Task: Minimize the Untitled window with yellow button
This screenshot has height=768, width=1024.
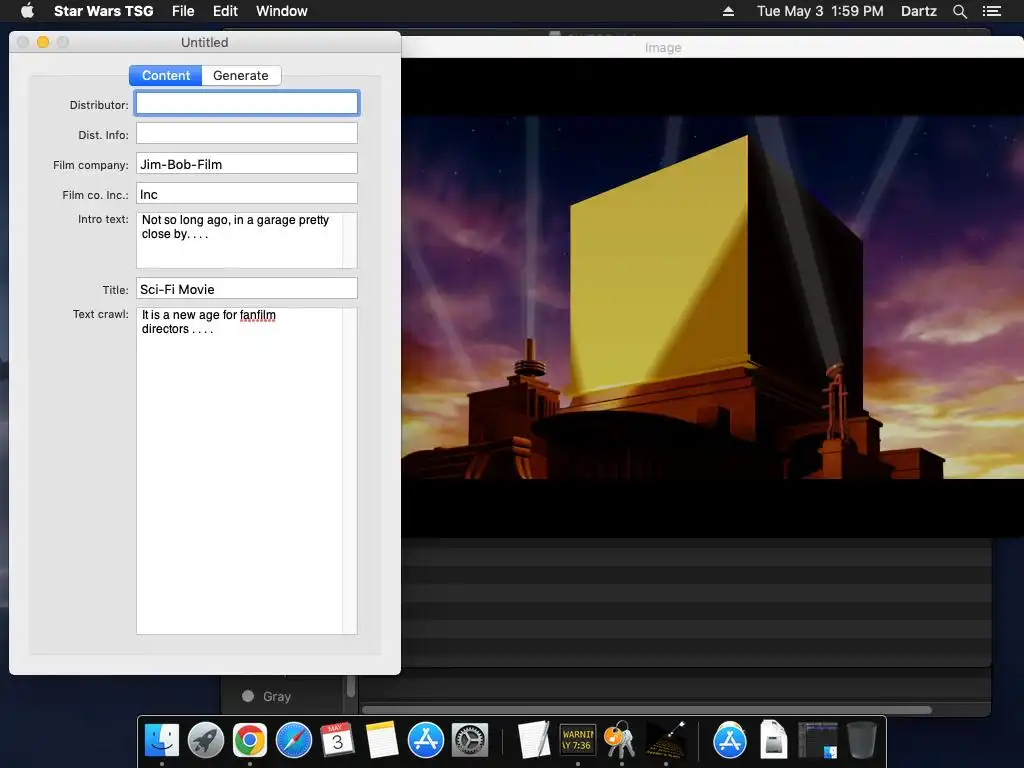Action: tap(43, 42)
